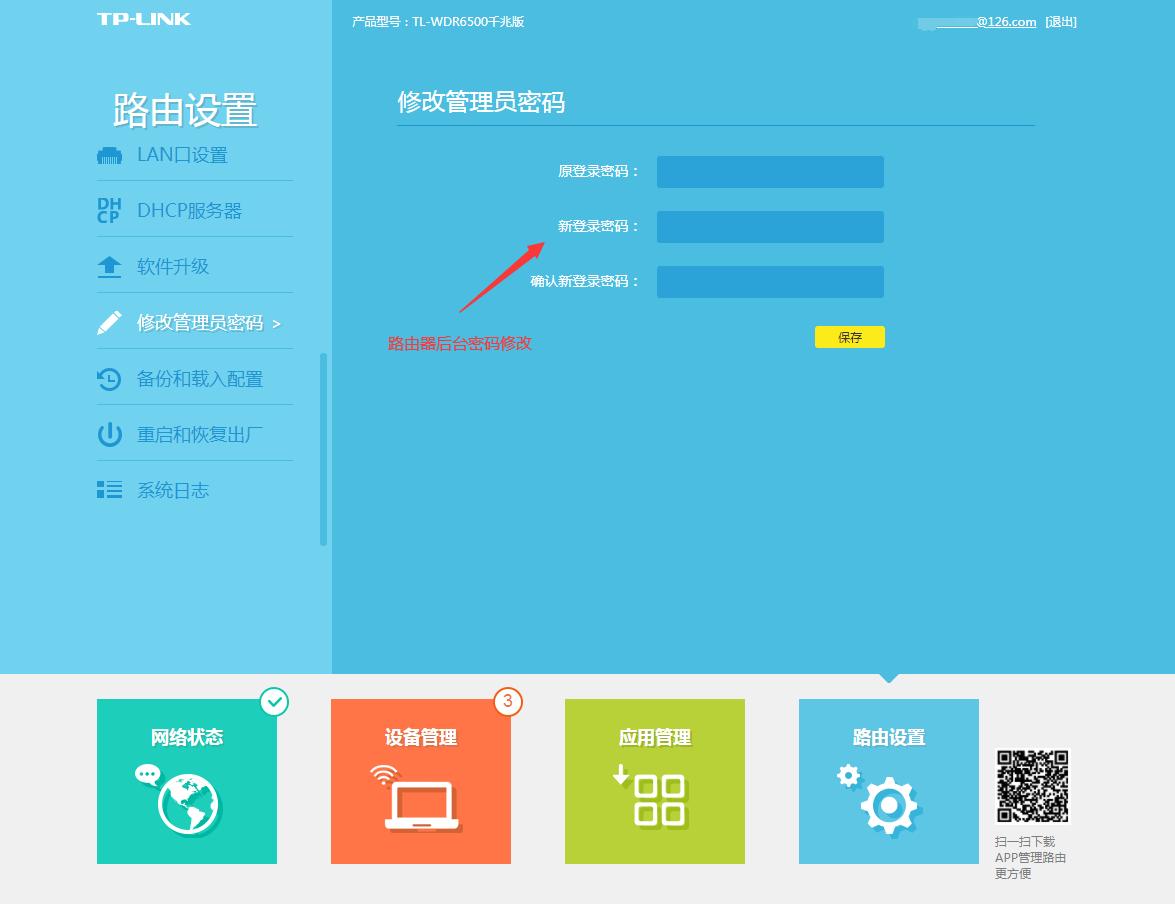Click the 保存 button

849,337
